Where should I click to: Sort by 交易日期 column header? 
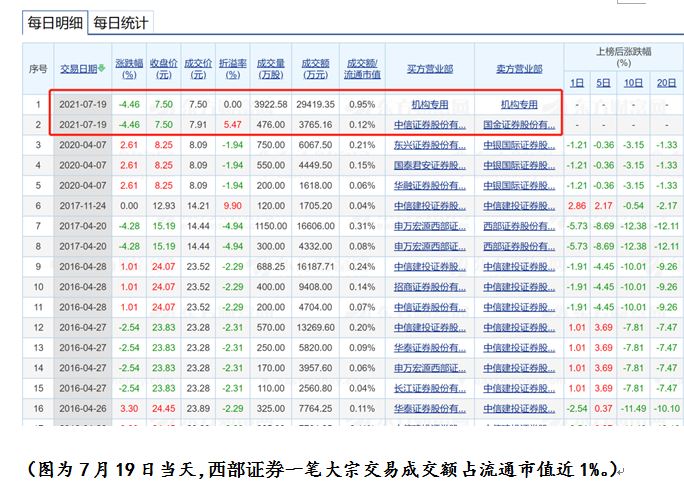click(79, 69)
